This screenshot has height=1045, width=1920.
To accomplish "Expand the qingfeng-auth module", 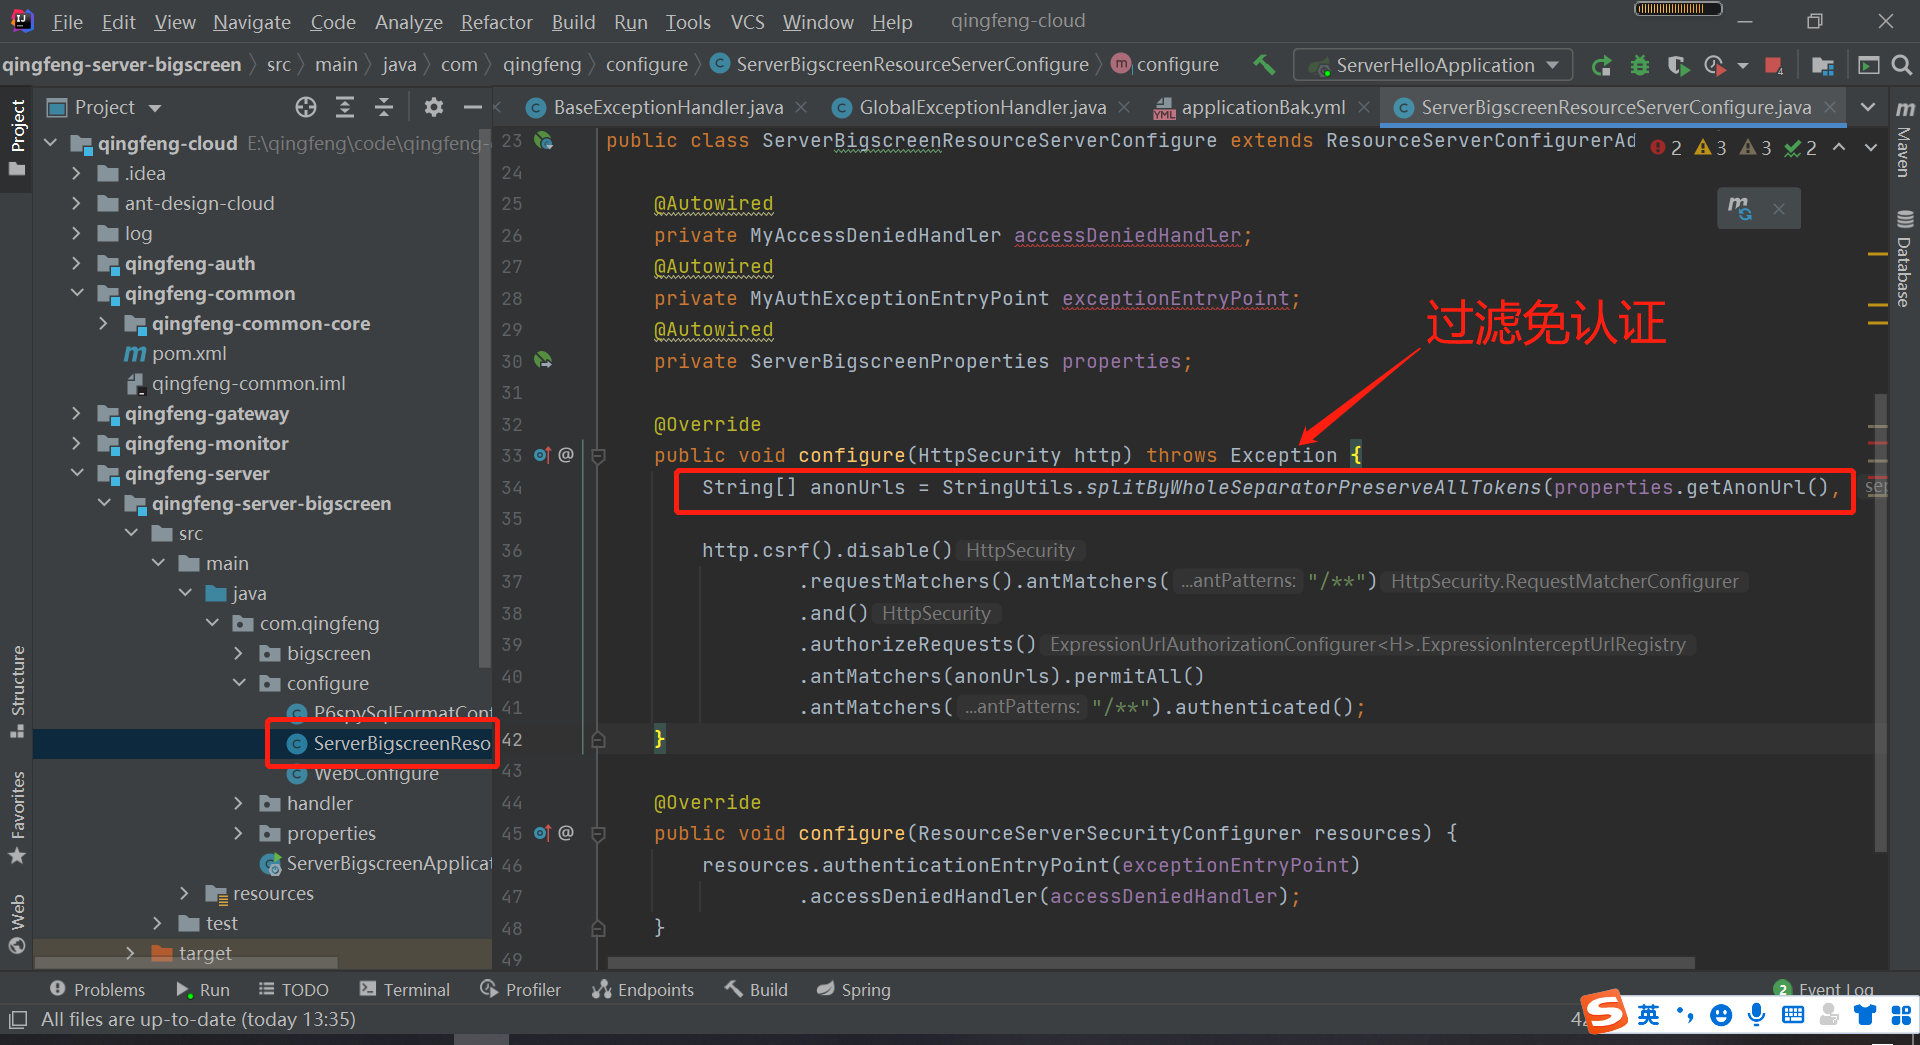I will (x=76, y=264).
